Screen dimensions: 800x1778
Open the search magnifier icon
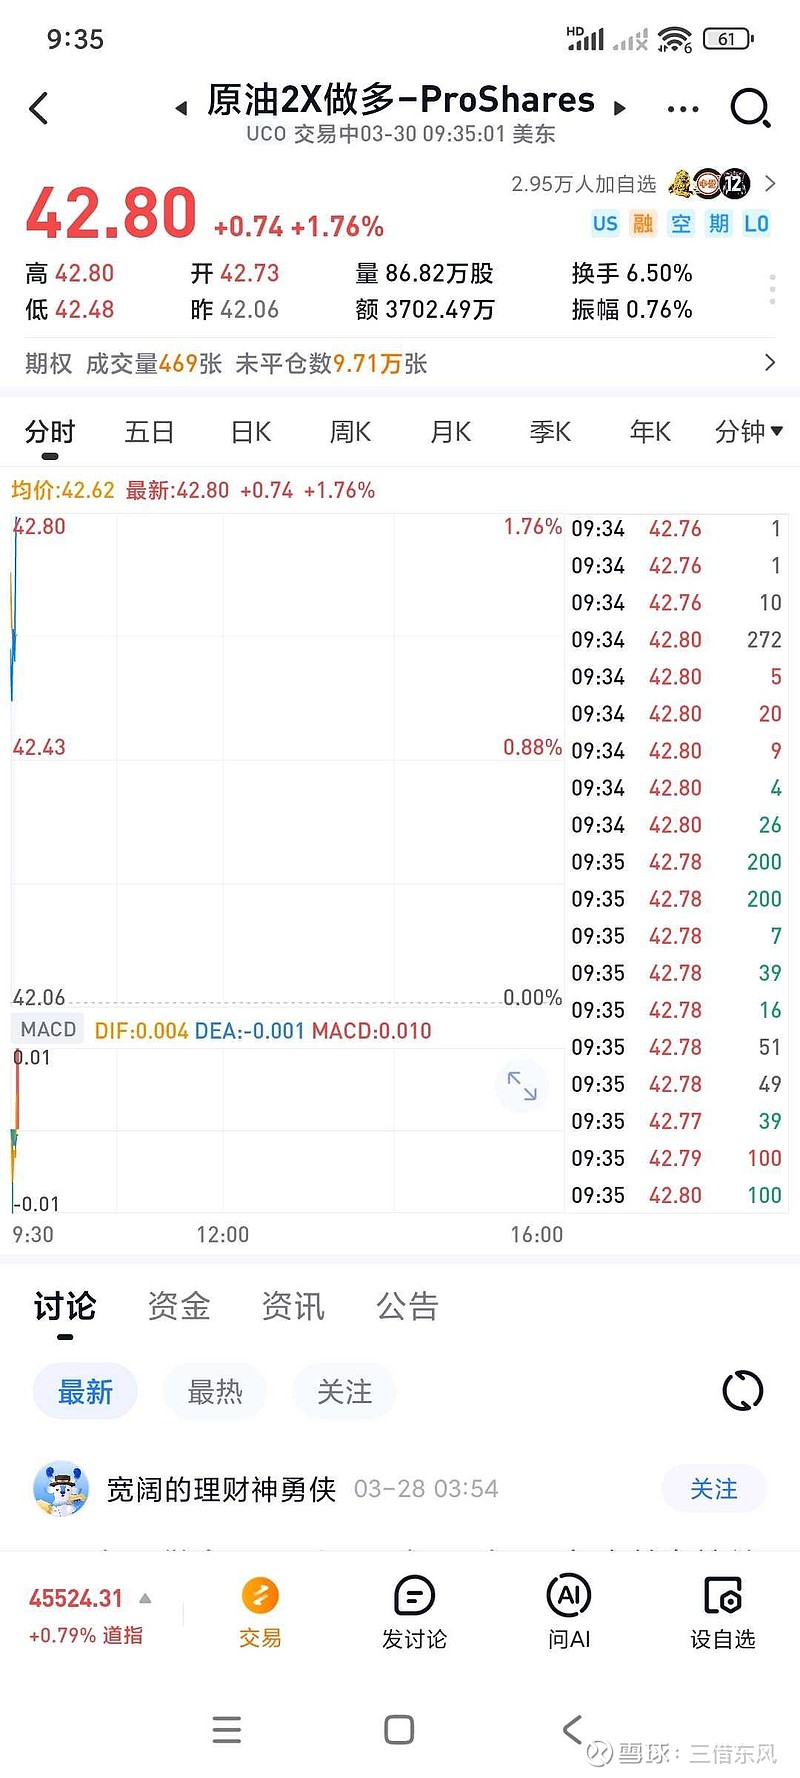(x=749, y=107)
